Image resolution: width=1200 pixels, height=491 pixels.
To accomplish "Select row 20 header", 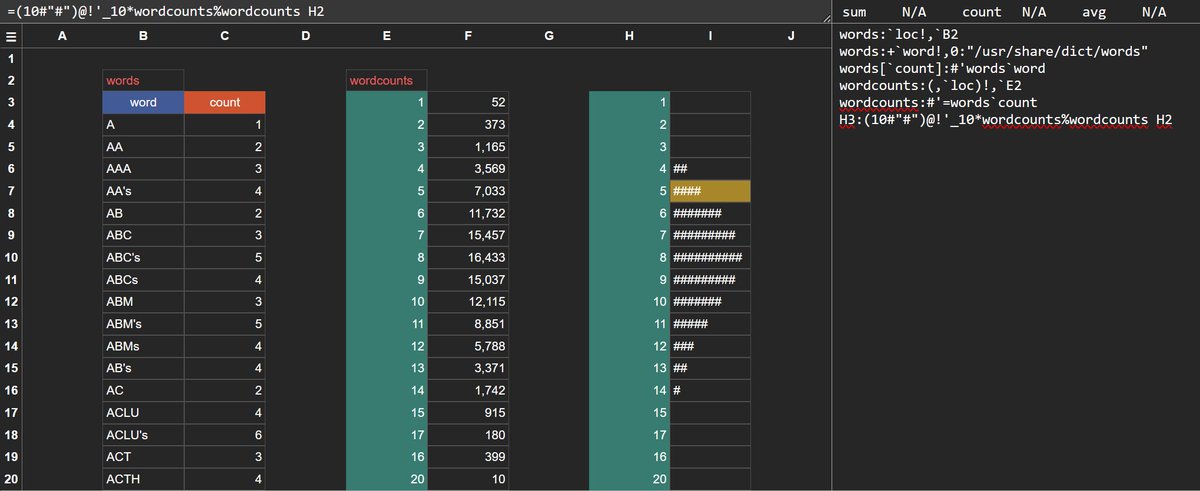I will [11, 480].
